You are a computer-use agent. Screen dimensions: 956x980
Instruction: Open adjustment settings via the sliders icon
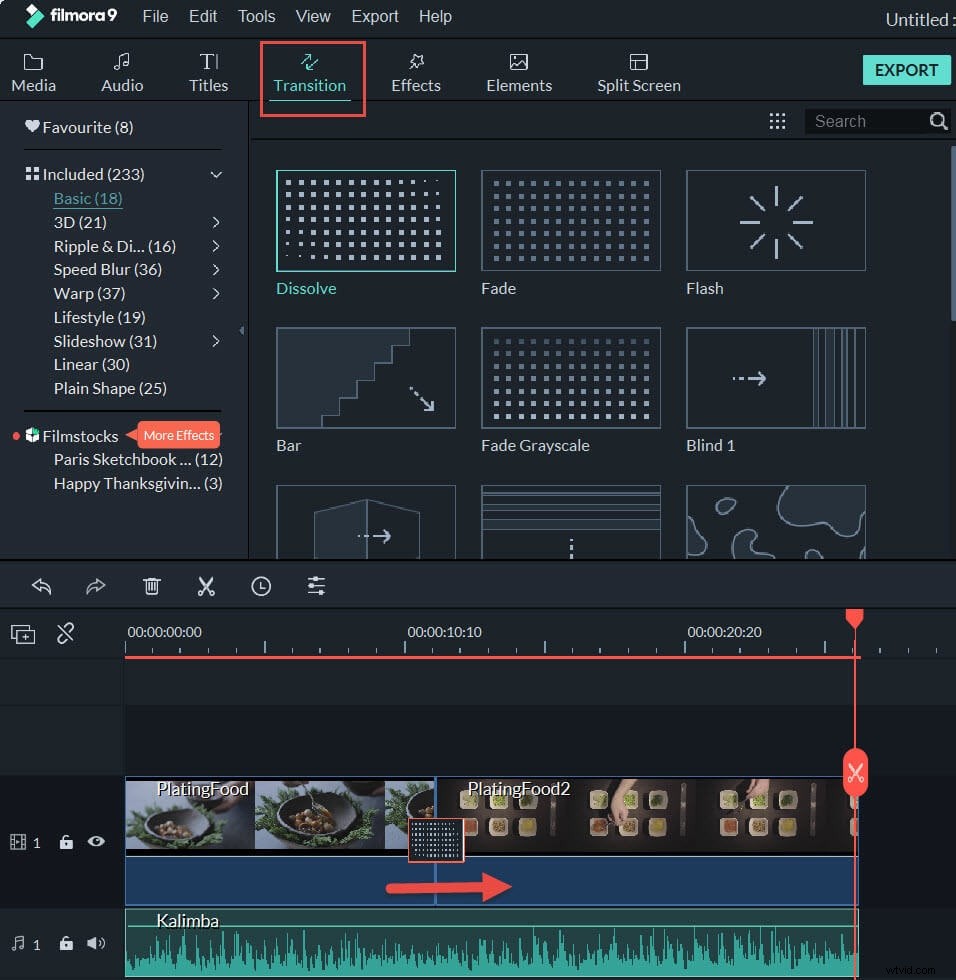pos(316,586)
